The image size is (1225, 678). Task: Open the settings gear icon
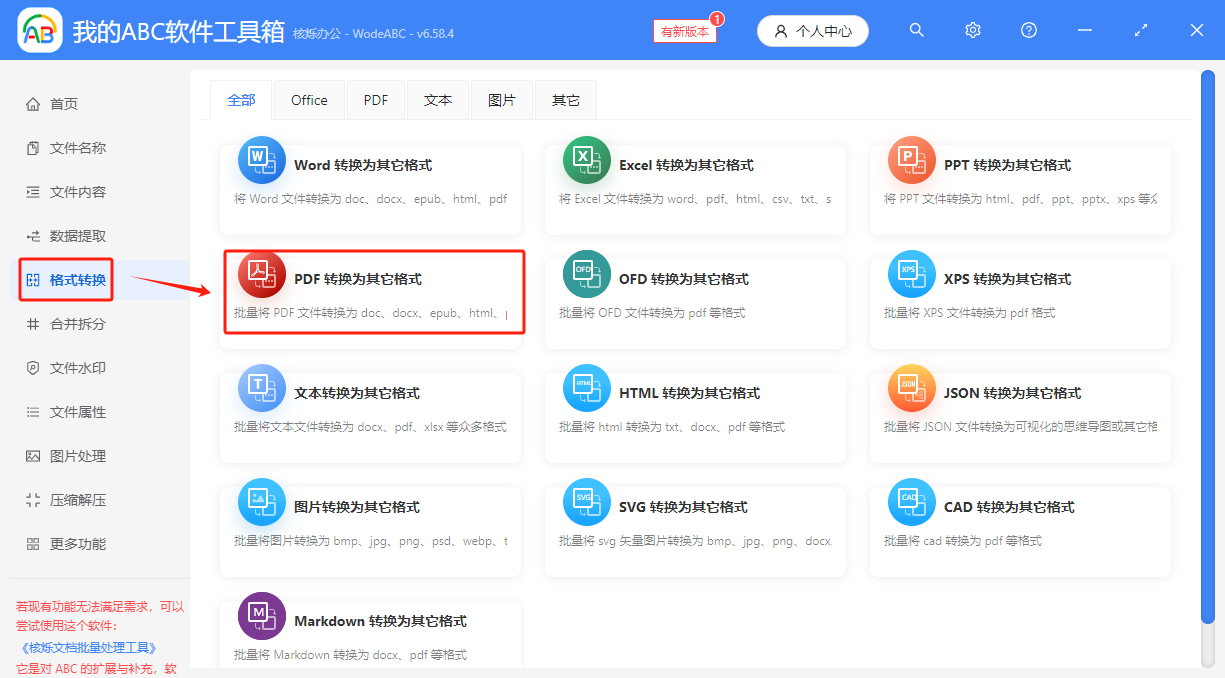(972, 30)
